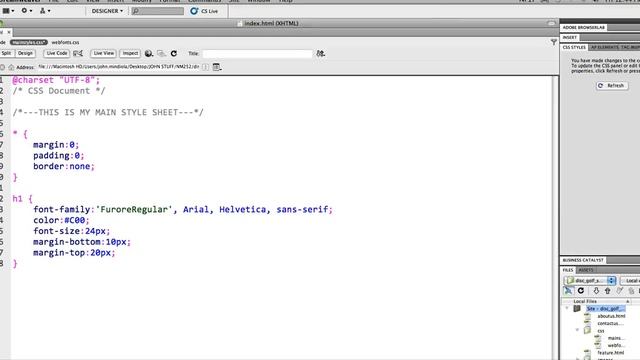Open the Site management icon menu
The width and height of the screenshot is (640, 360).
point(45,11)
